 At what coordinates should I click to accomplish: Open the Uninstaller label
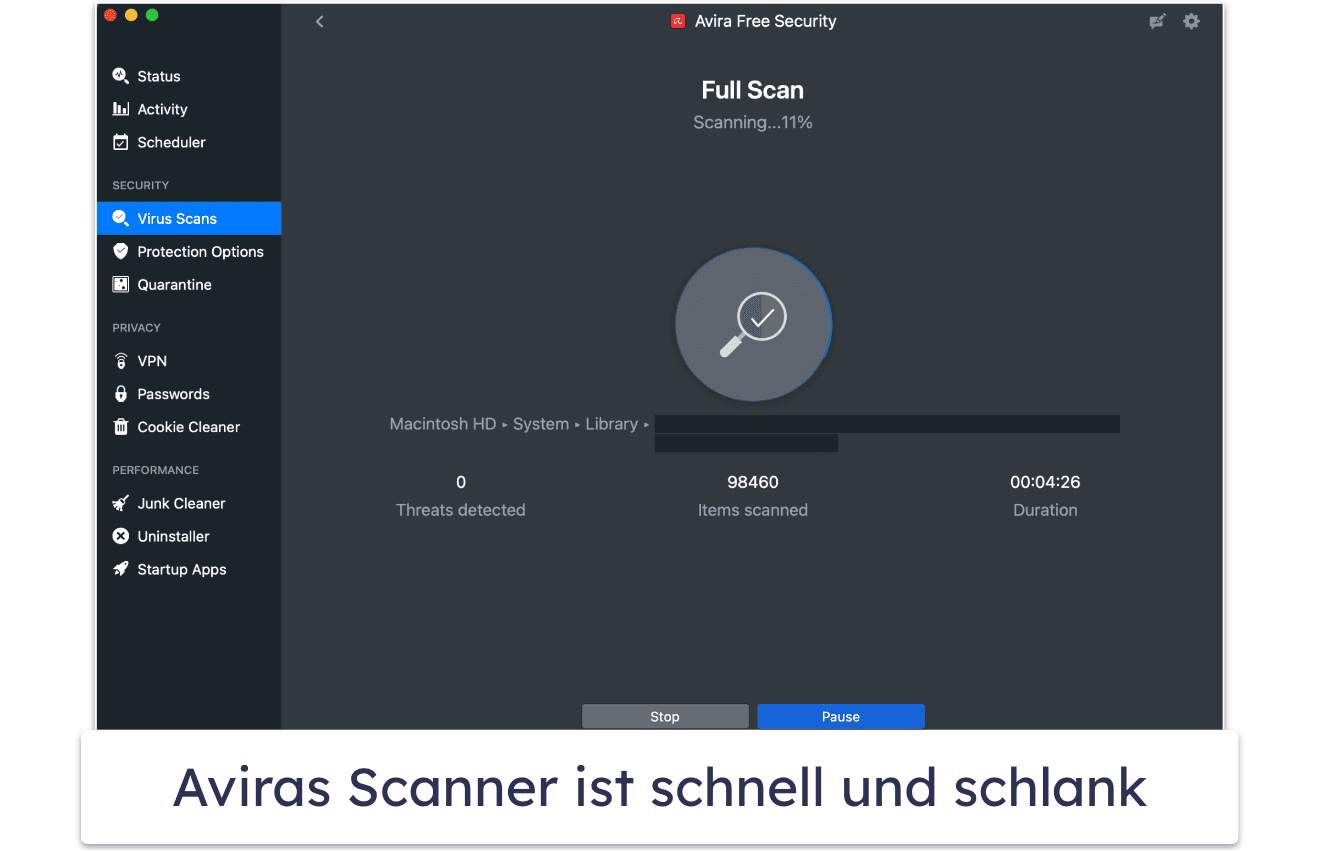(x=173, y=536)
